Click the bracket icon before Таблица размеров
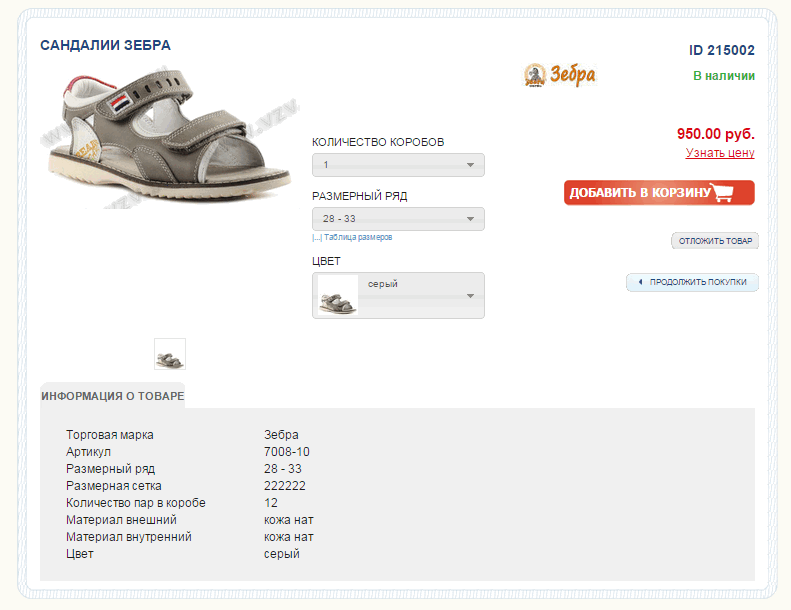 (317, 238)
